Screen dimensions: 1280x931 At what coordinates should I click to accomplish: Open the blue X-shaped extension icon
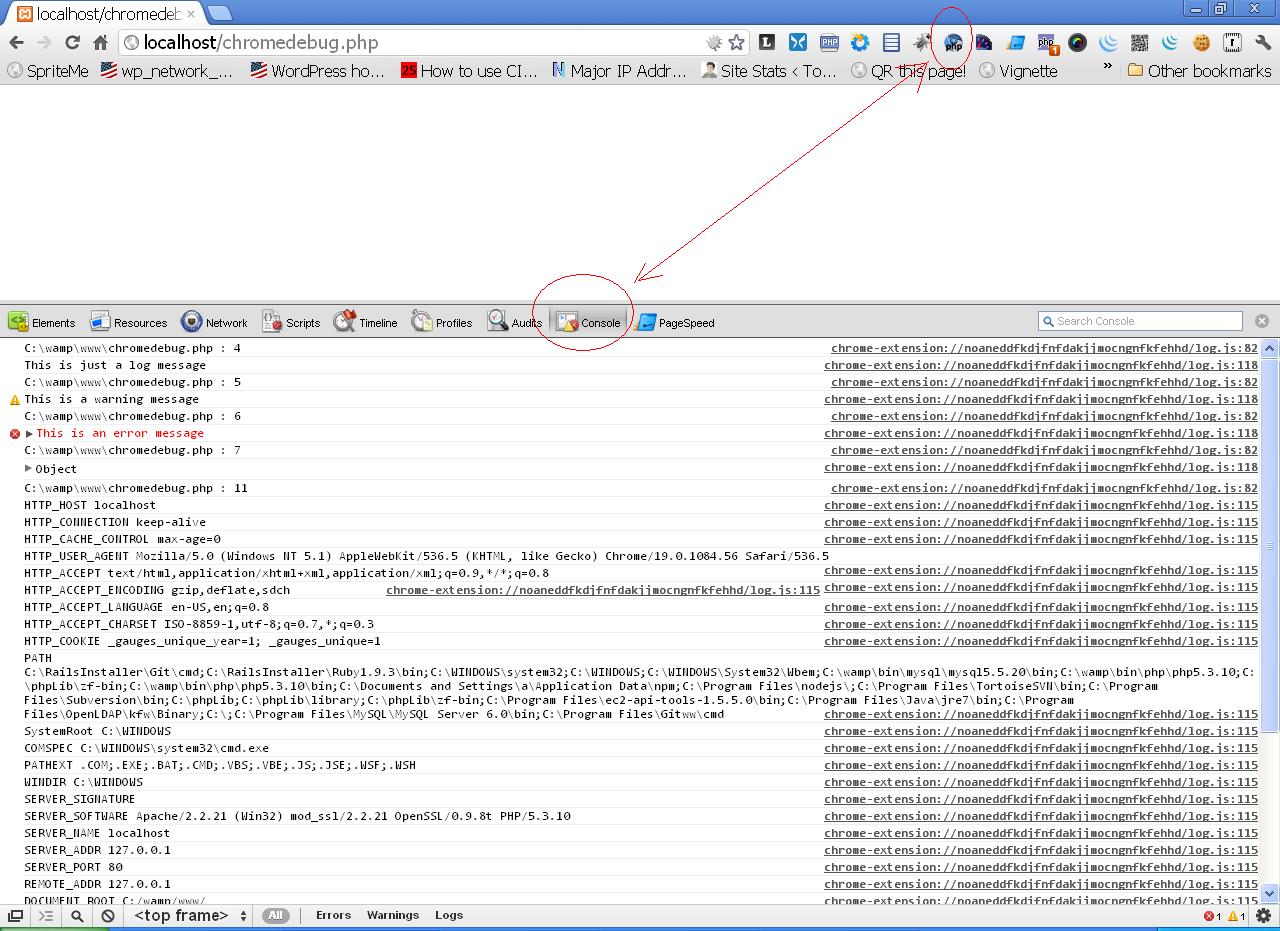[x=798, y=42]
